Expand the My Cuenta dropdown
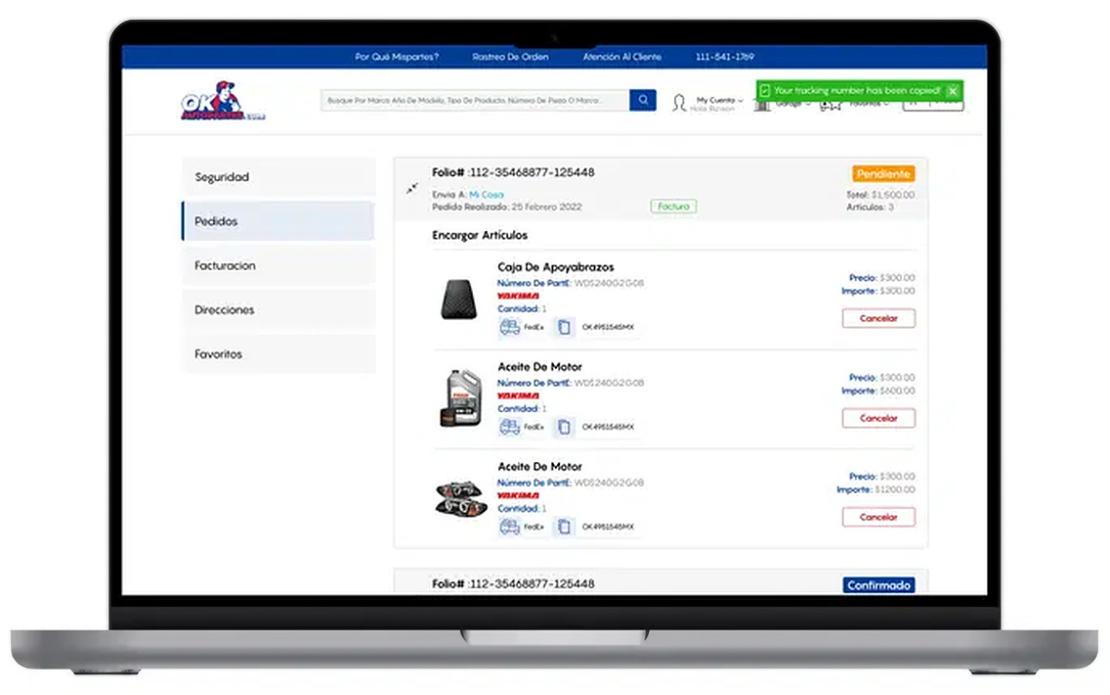Viewport: 1110px width, 695px height. pos(720,100)
